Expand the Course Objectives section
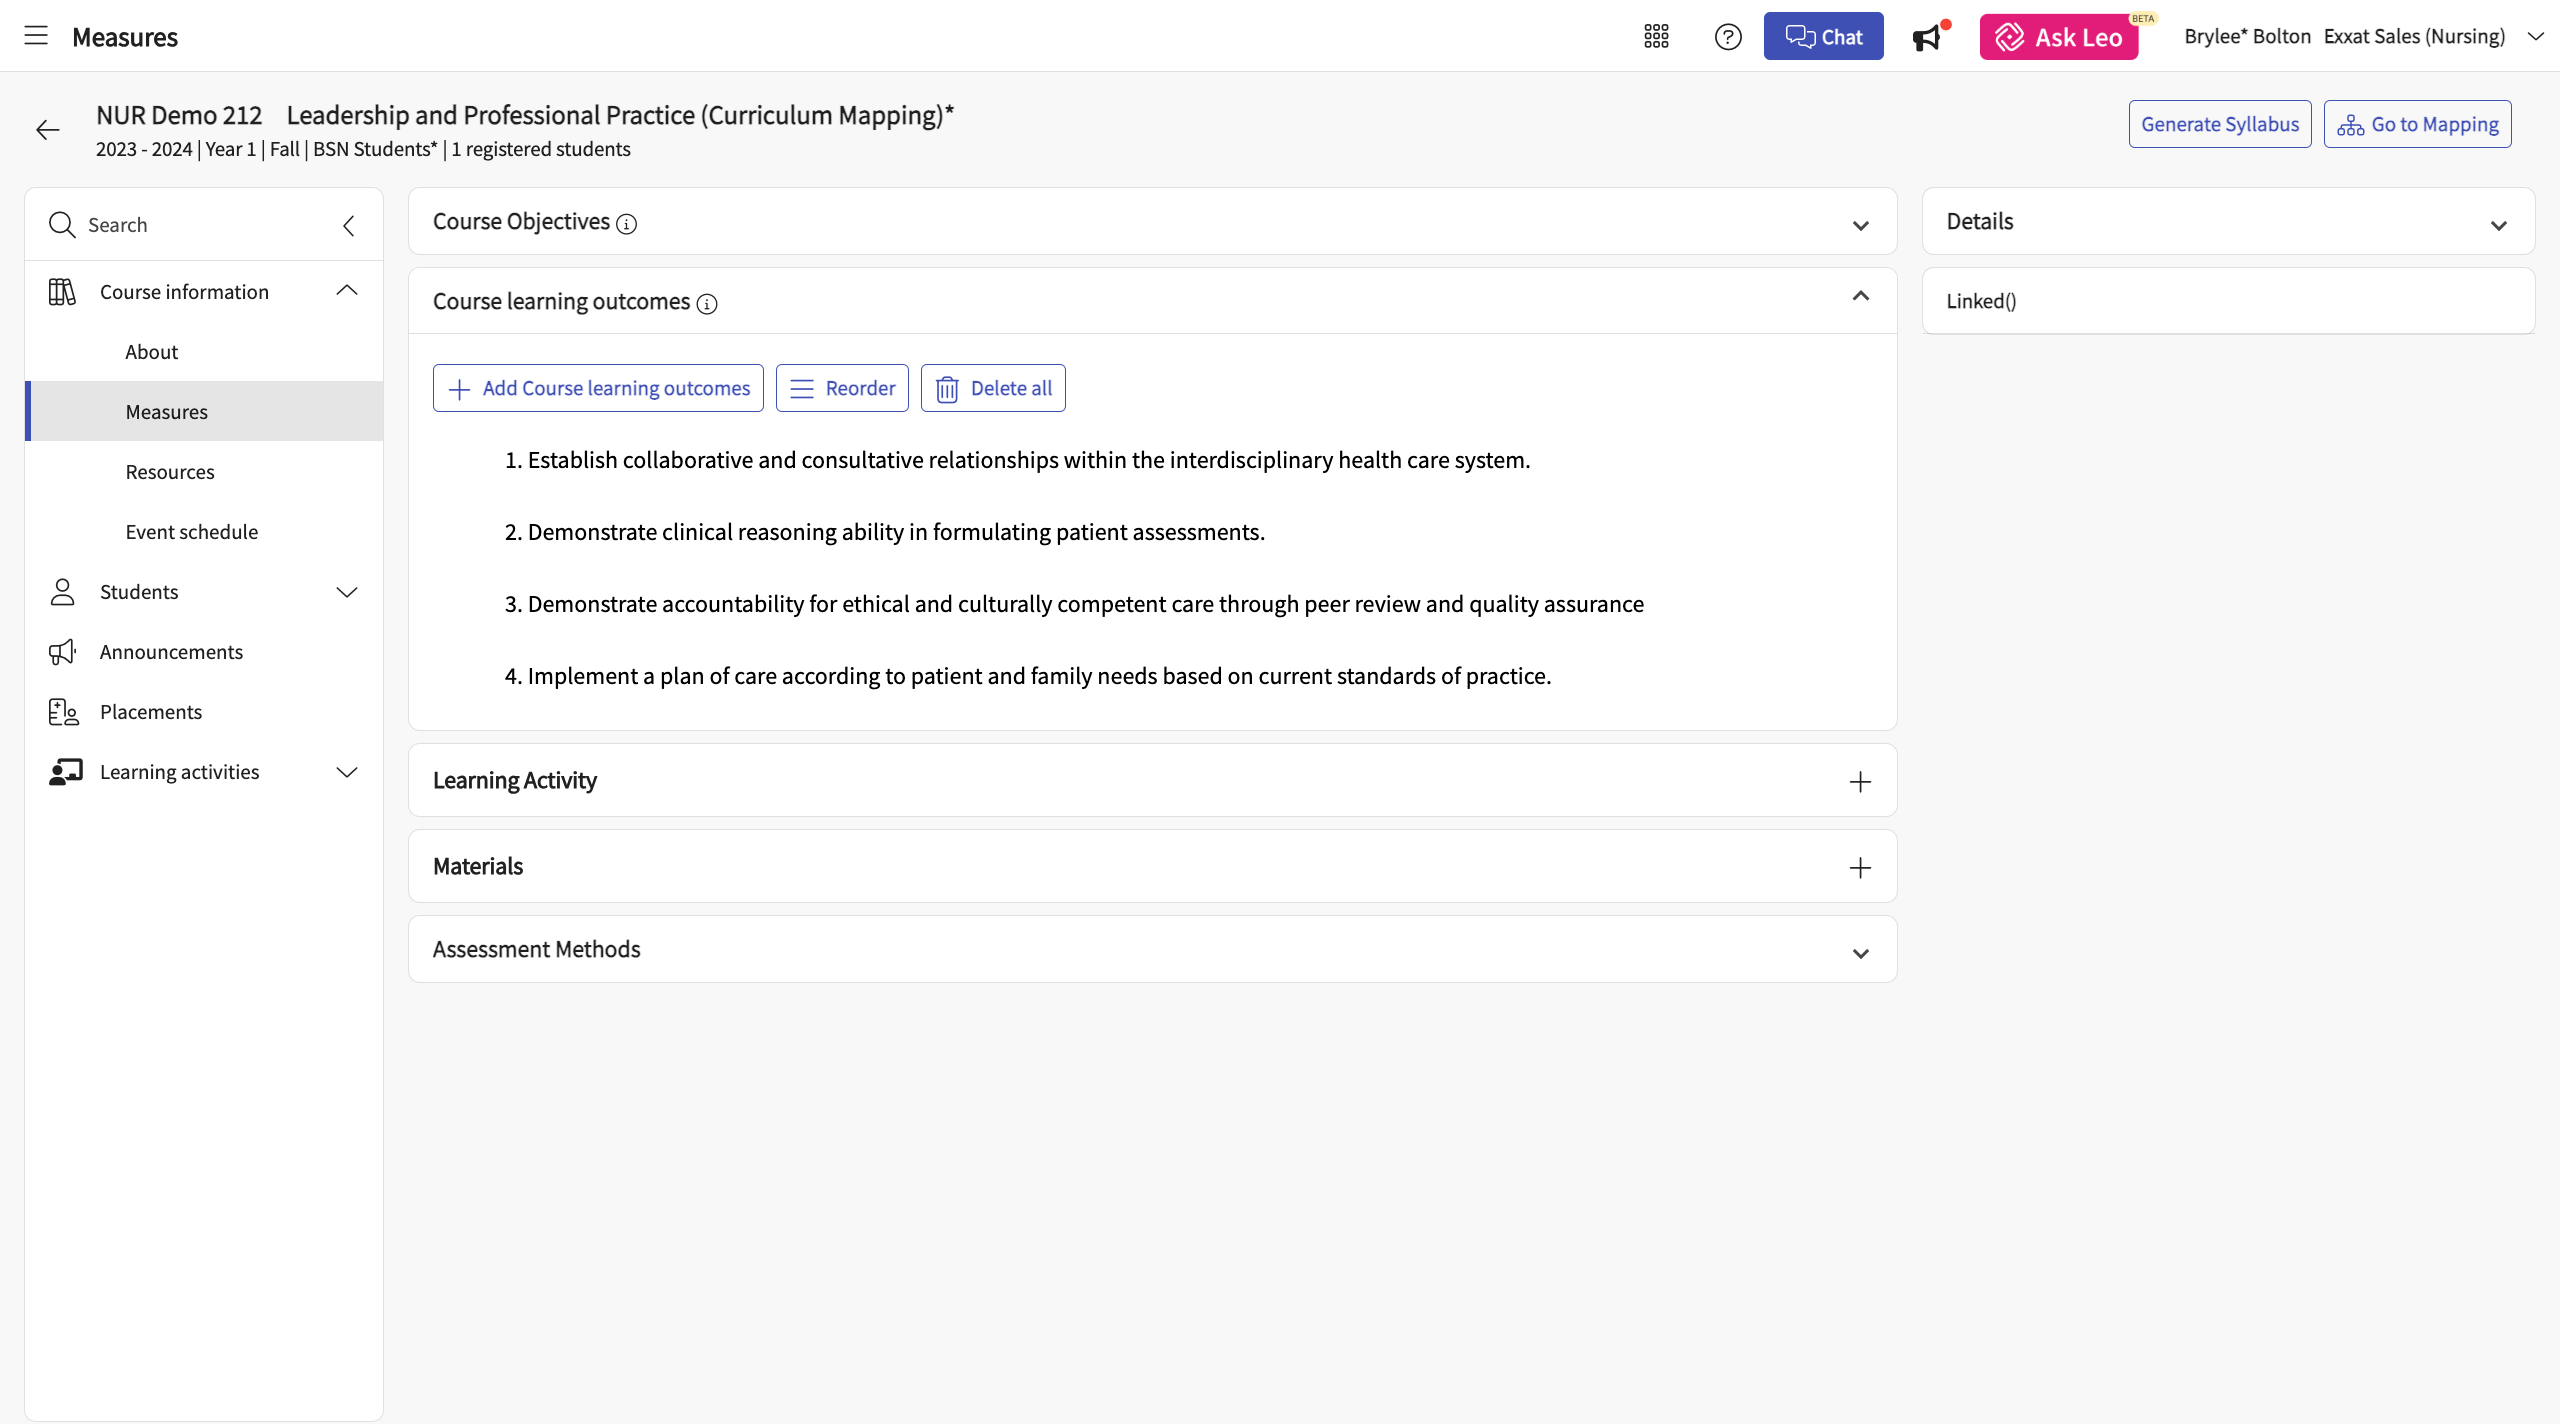 click(x=1860, y=225)
